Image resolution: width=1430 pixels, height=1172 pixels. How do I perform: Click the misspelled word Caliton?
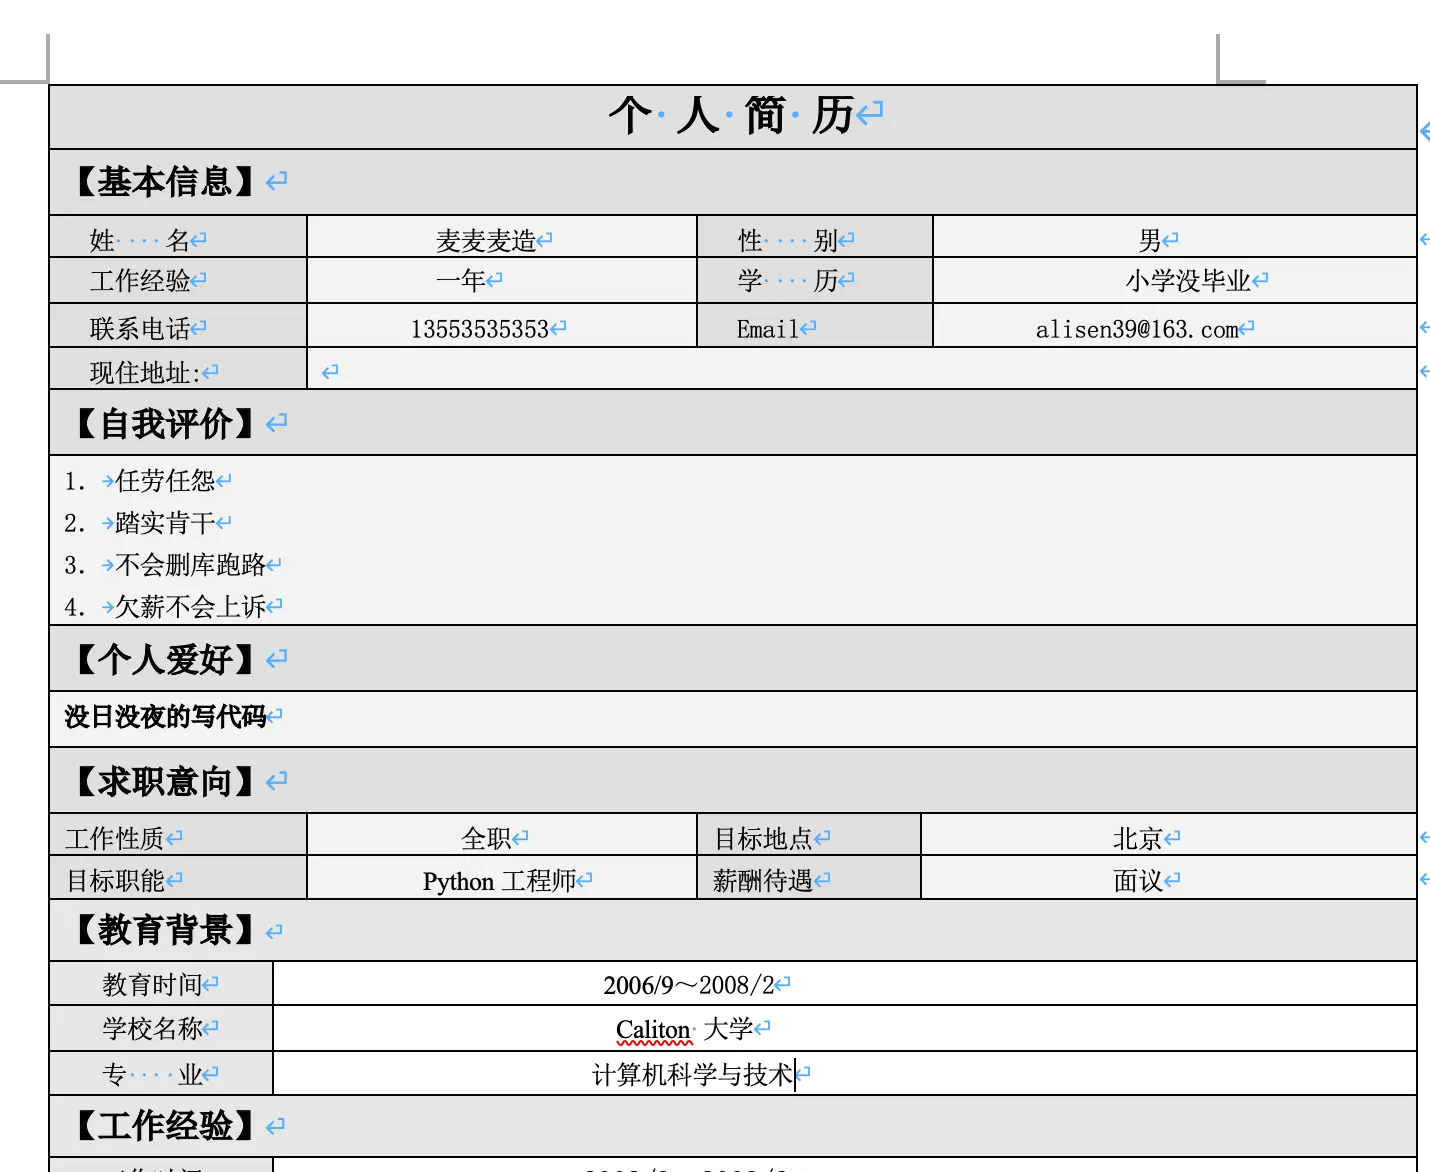pyautogui.click(x=653, y=1029)
